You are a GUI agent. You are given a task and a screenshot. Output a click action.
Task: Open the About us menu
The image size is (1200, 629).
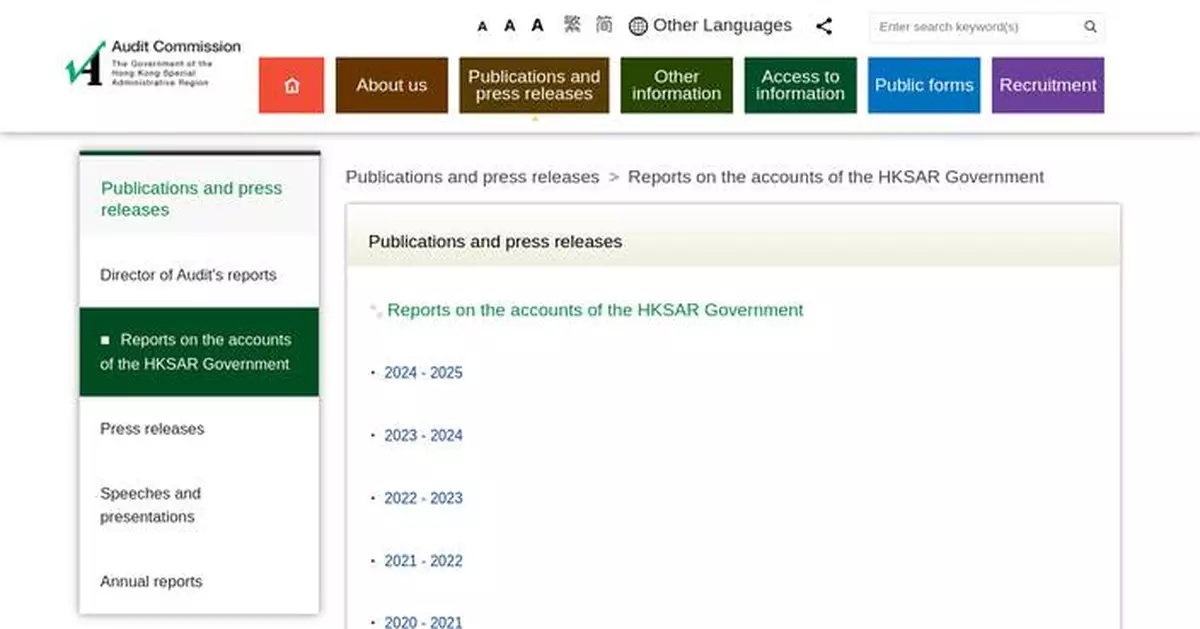pyautogui.click(x=392, y=85)
